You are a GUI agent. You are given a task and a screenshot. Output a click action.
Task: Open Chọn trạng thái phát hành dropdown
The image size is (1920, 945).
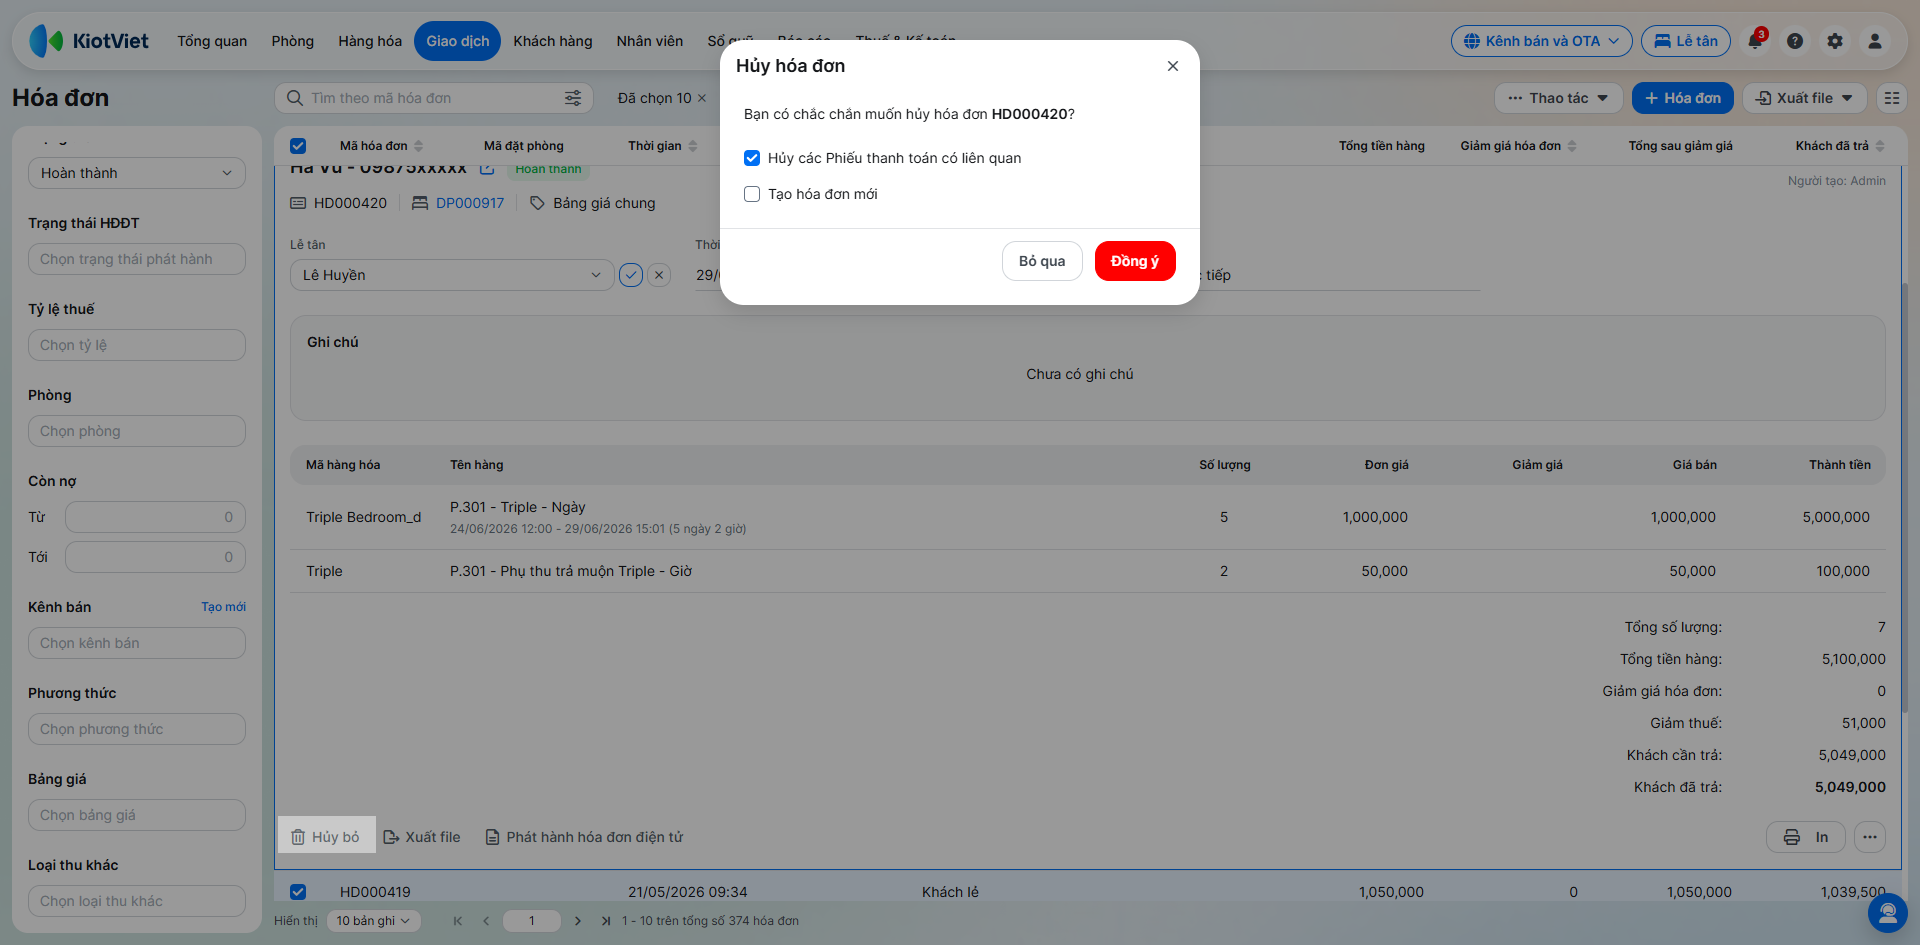[137, 259]
